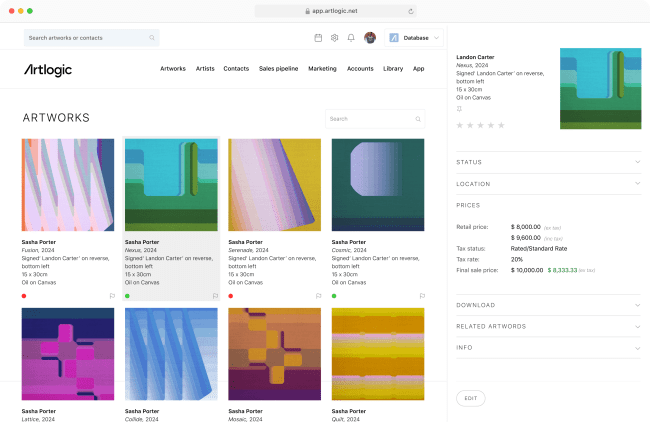Screen dimensions: 650x422
Task: Open the Sales pipeline menu
Action: coord(279,69)
